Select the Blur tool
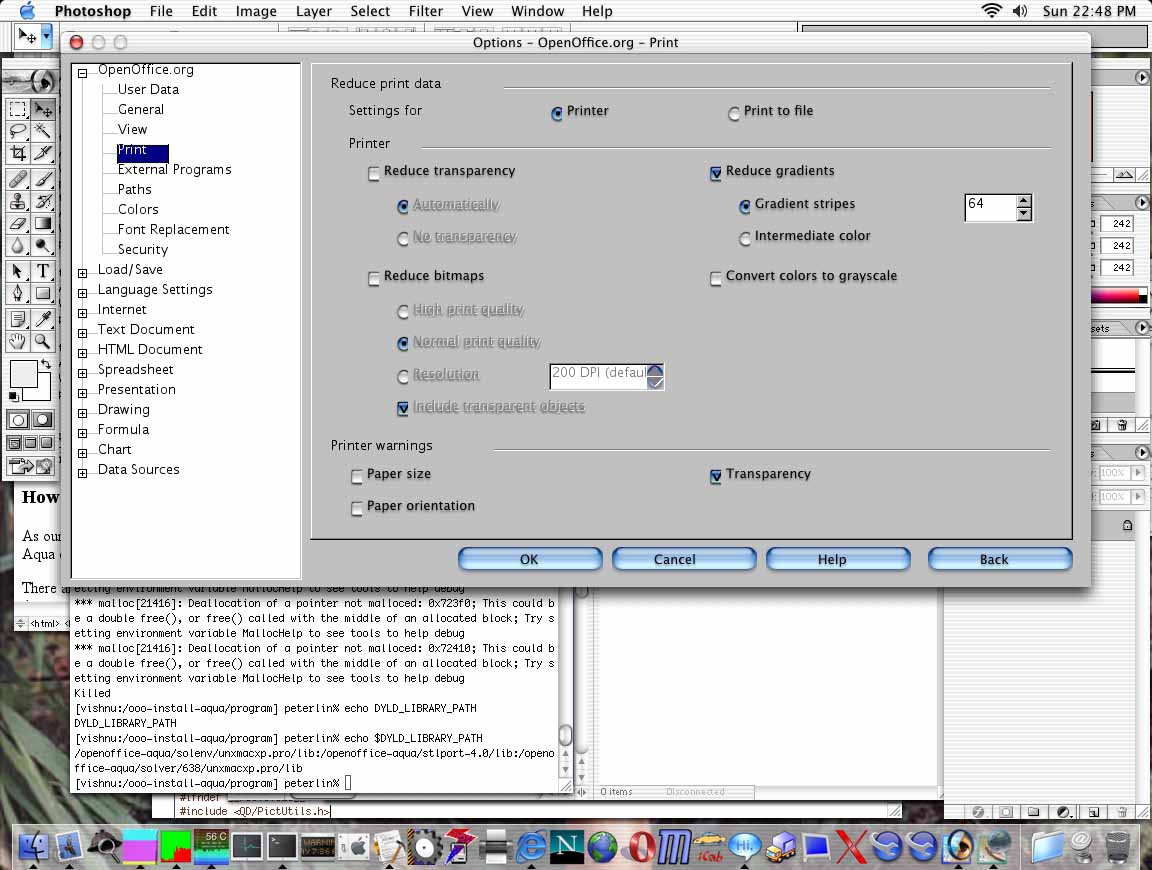Viewport: 1152px width, 870px height. (x=18, y=245)
